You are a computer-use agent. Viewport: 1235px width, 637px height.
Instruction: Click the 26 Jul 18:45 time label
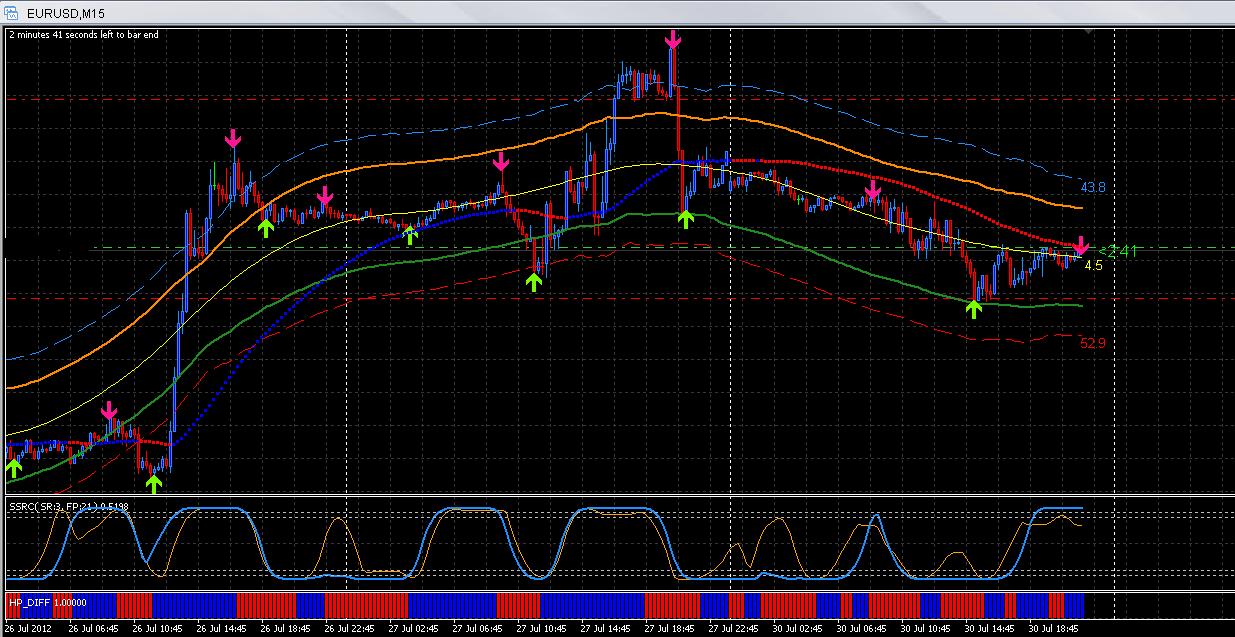[x=288, y=630]
